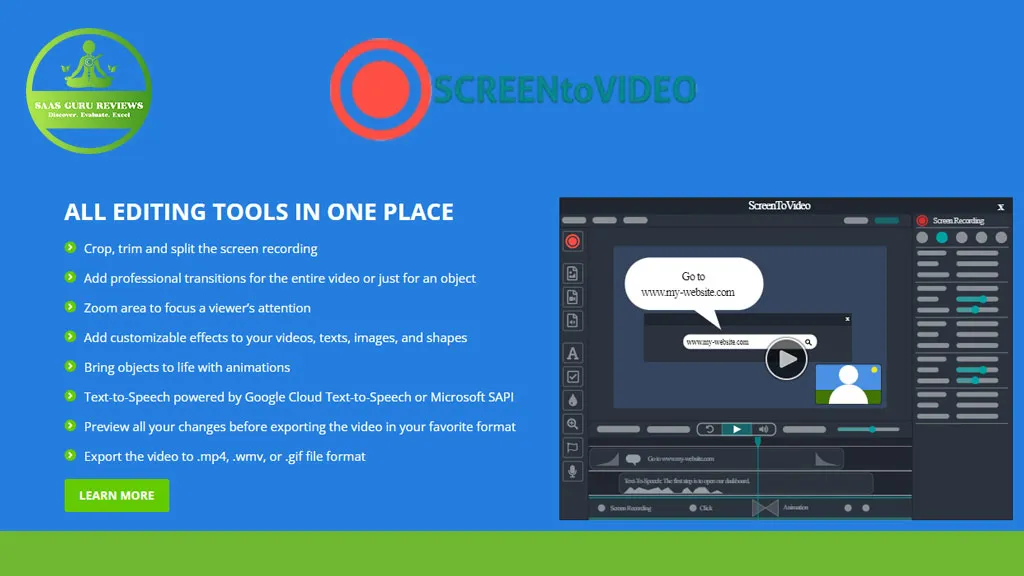
Task: Click the green bullet beside 'Export the video'
Action: pos(71,455)
